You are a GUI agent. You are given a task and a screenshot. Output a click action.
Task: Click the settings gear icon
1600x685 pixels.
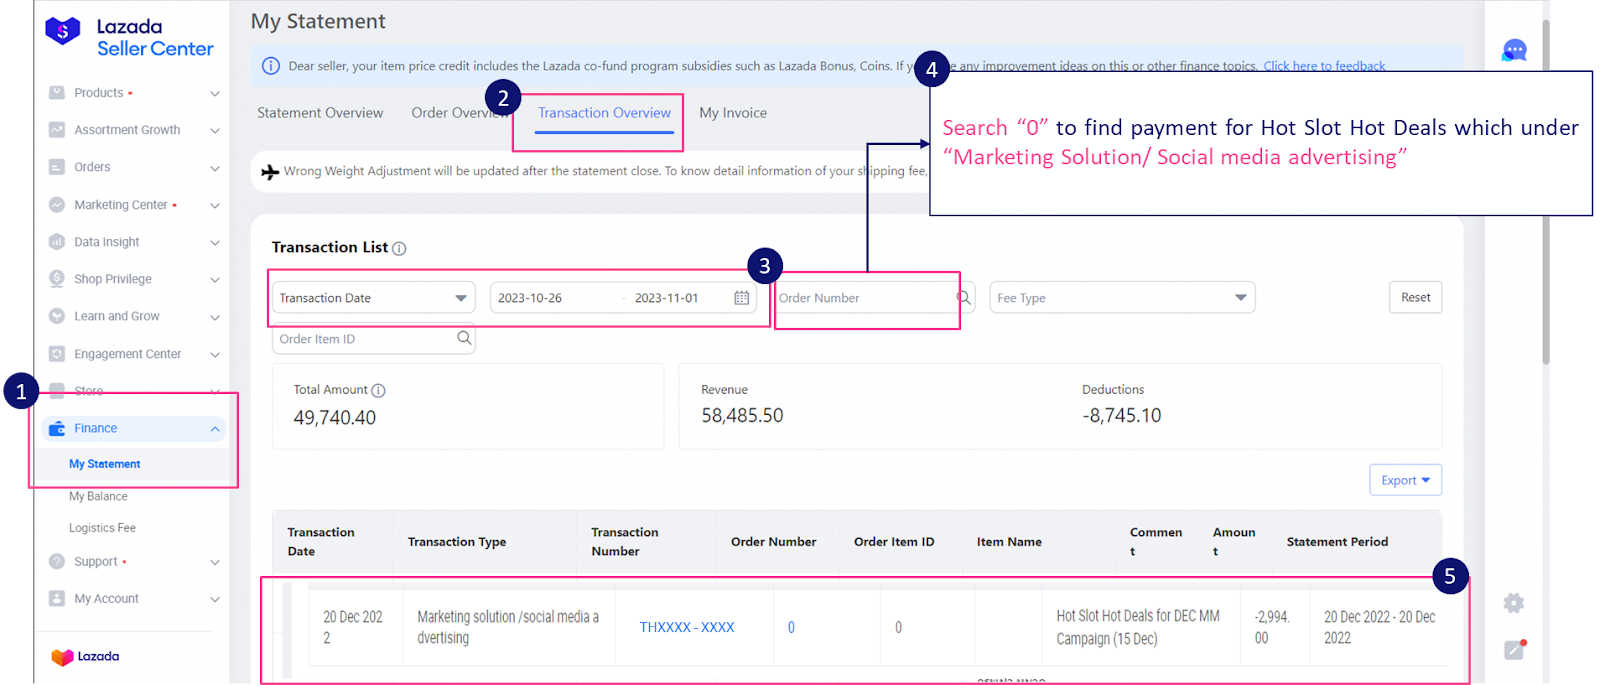tap(1513, 603)
